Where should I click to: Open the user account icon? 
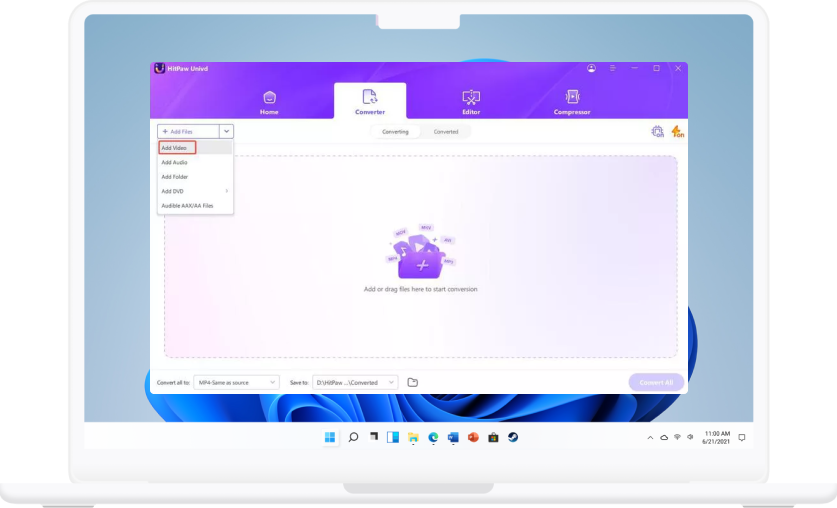pos(591,68)
